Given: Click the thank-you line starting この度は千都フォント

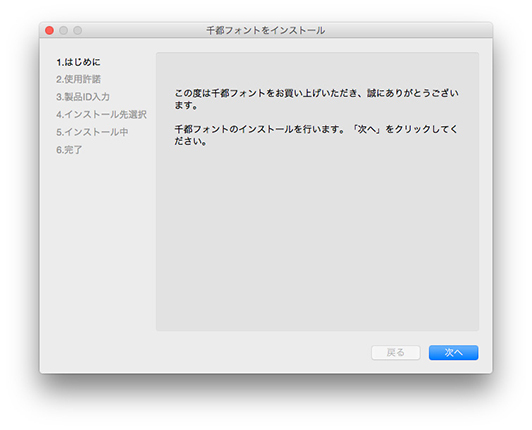Looking at the screenshot, I should click(x=316, y=93).
